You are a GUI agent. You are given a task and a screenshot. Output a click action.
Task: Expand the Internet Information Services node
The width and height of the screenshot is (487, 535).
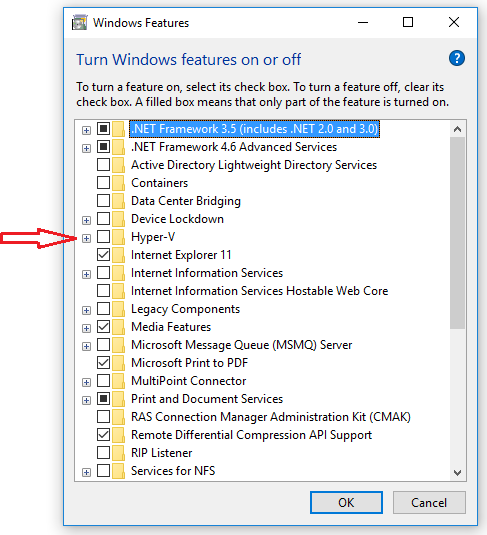point(86,274)
